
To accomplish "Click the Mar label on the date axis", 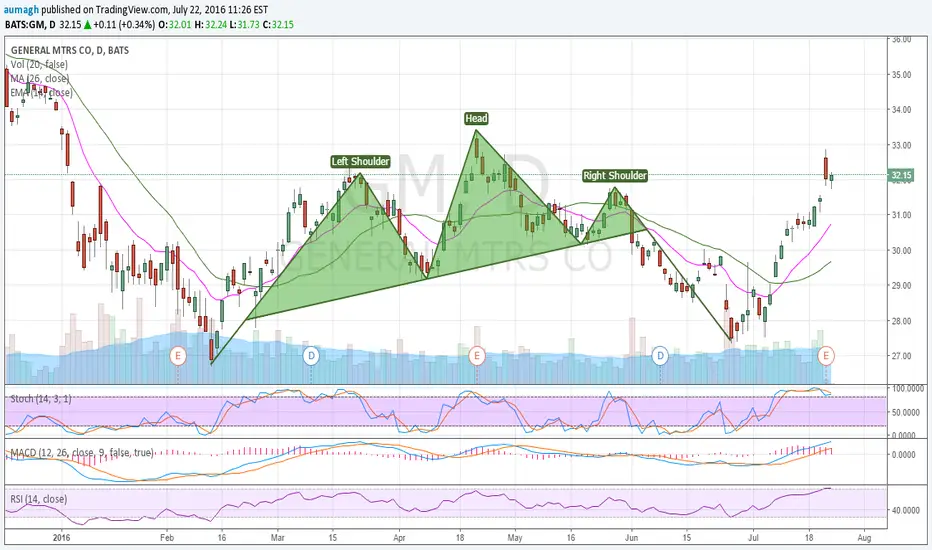I will point(278,538).
